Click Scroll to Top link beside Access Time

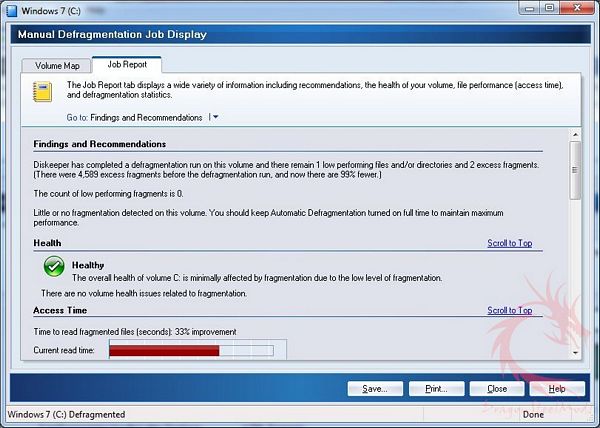point(510,310)
